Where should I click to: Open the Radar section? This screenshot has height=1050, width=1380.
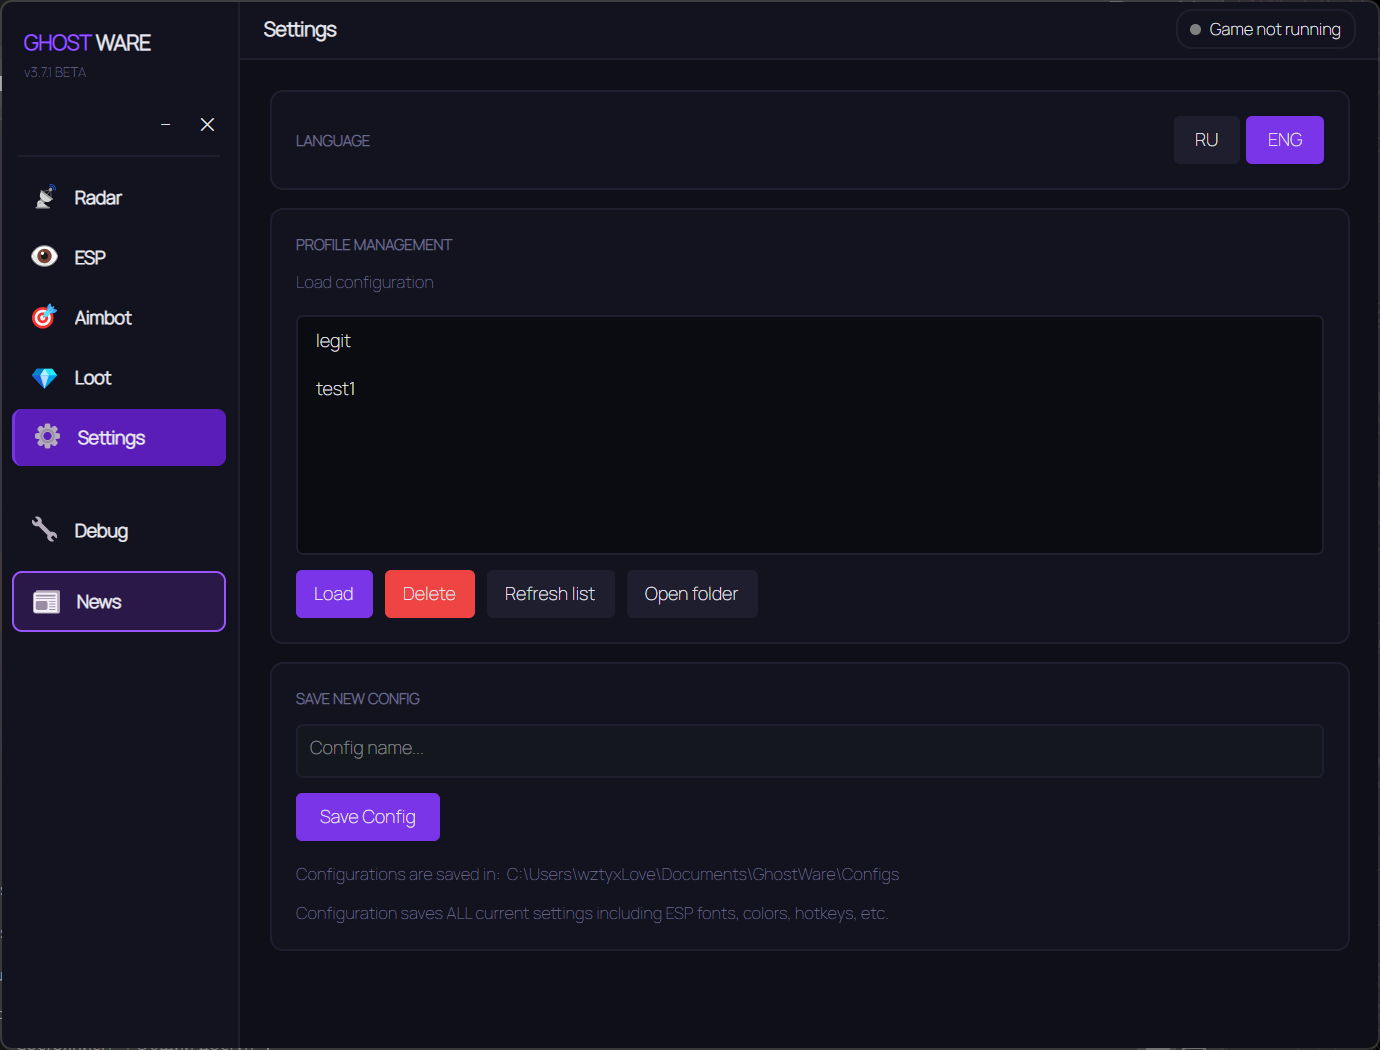click(119, 198)
